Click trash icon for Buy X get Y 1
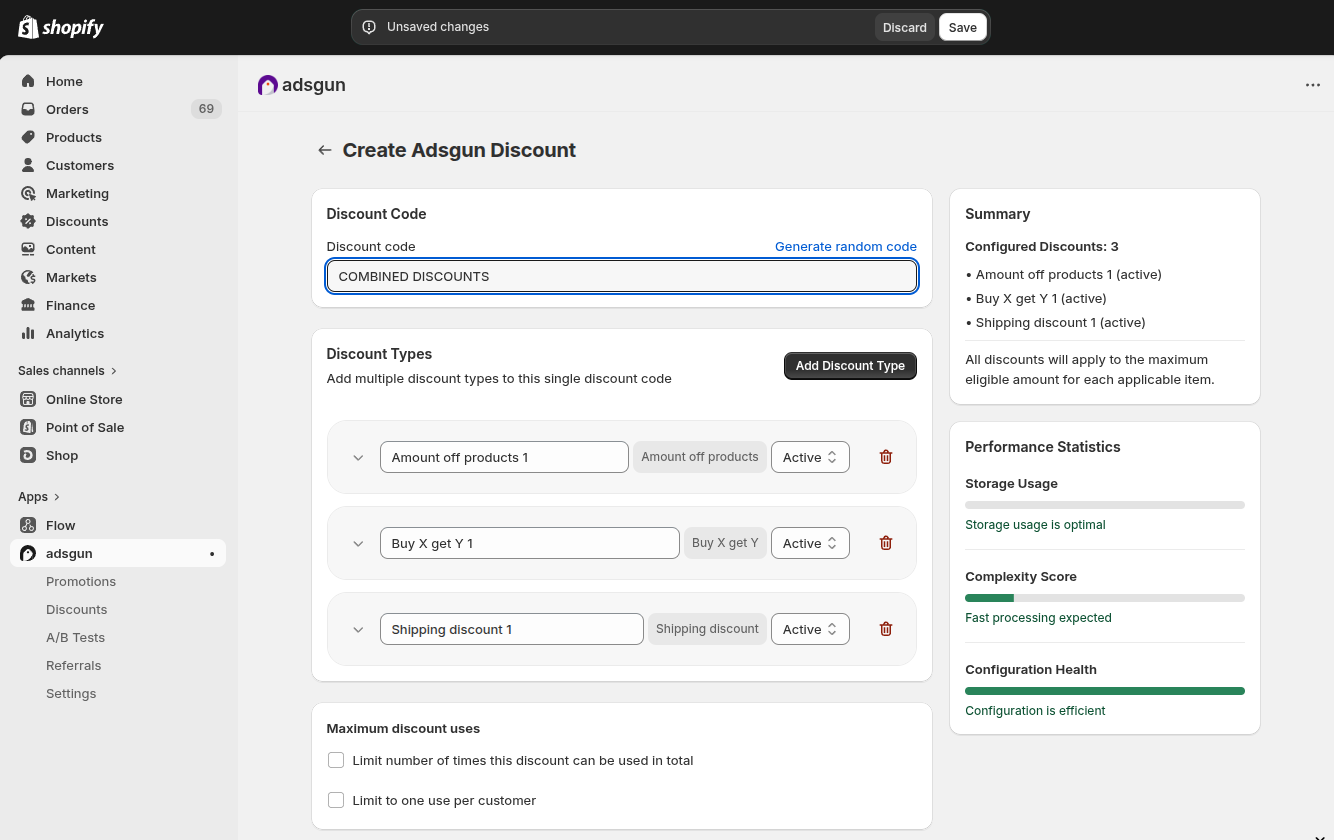 [x=885, y=543]
